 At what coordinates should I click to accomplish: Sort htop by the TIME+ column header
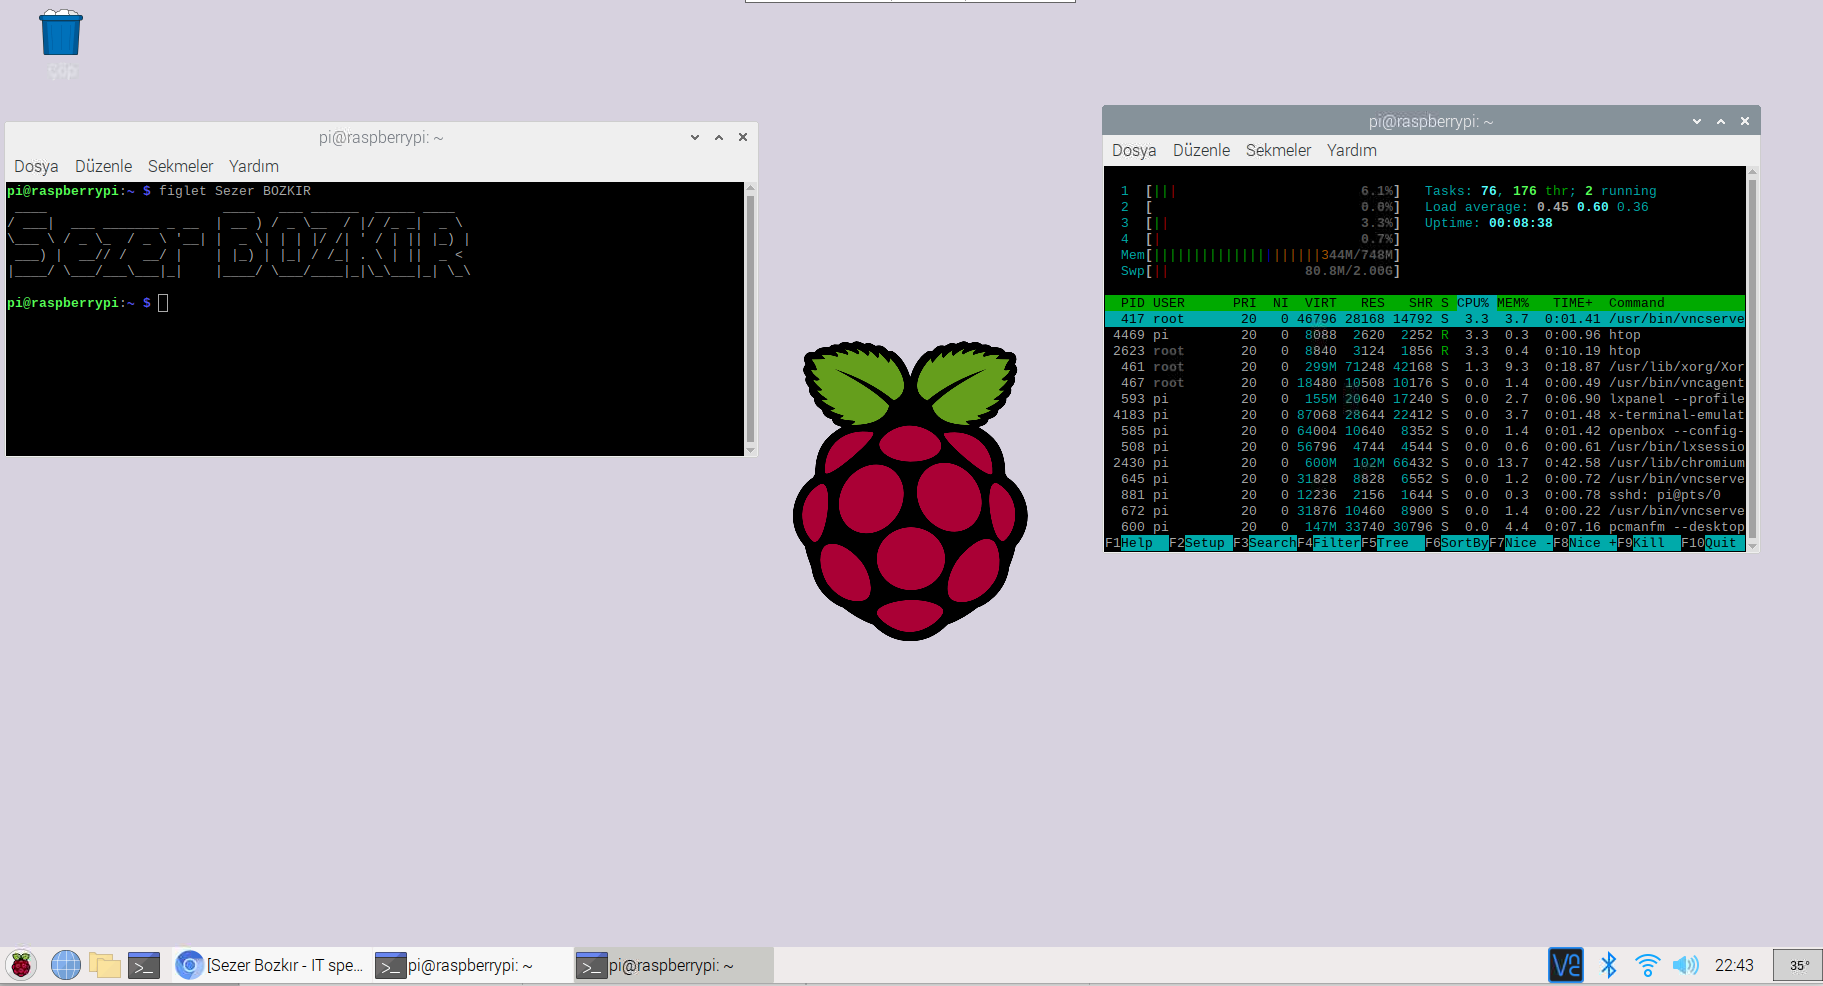(x=1572, y=303)
